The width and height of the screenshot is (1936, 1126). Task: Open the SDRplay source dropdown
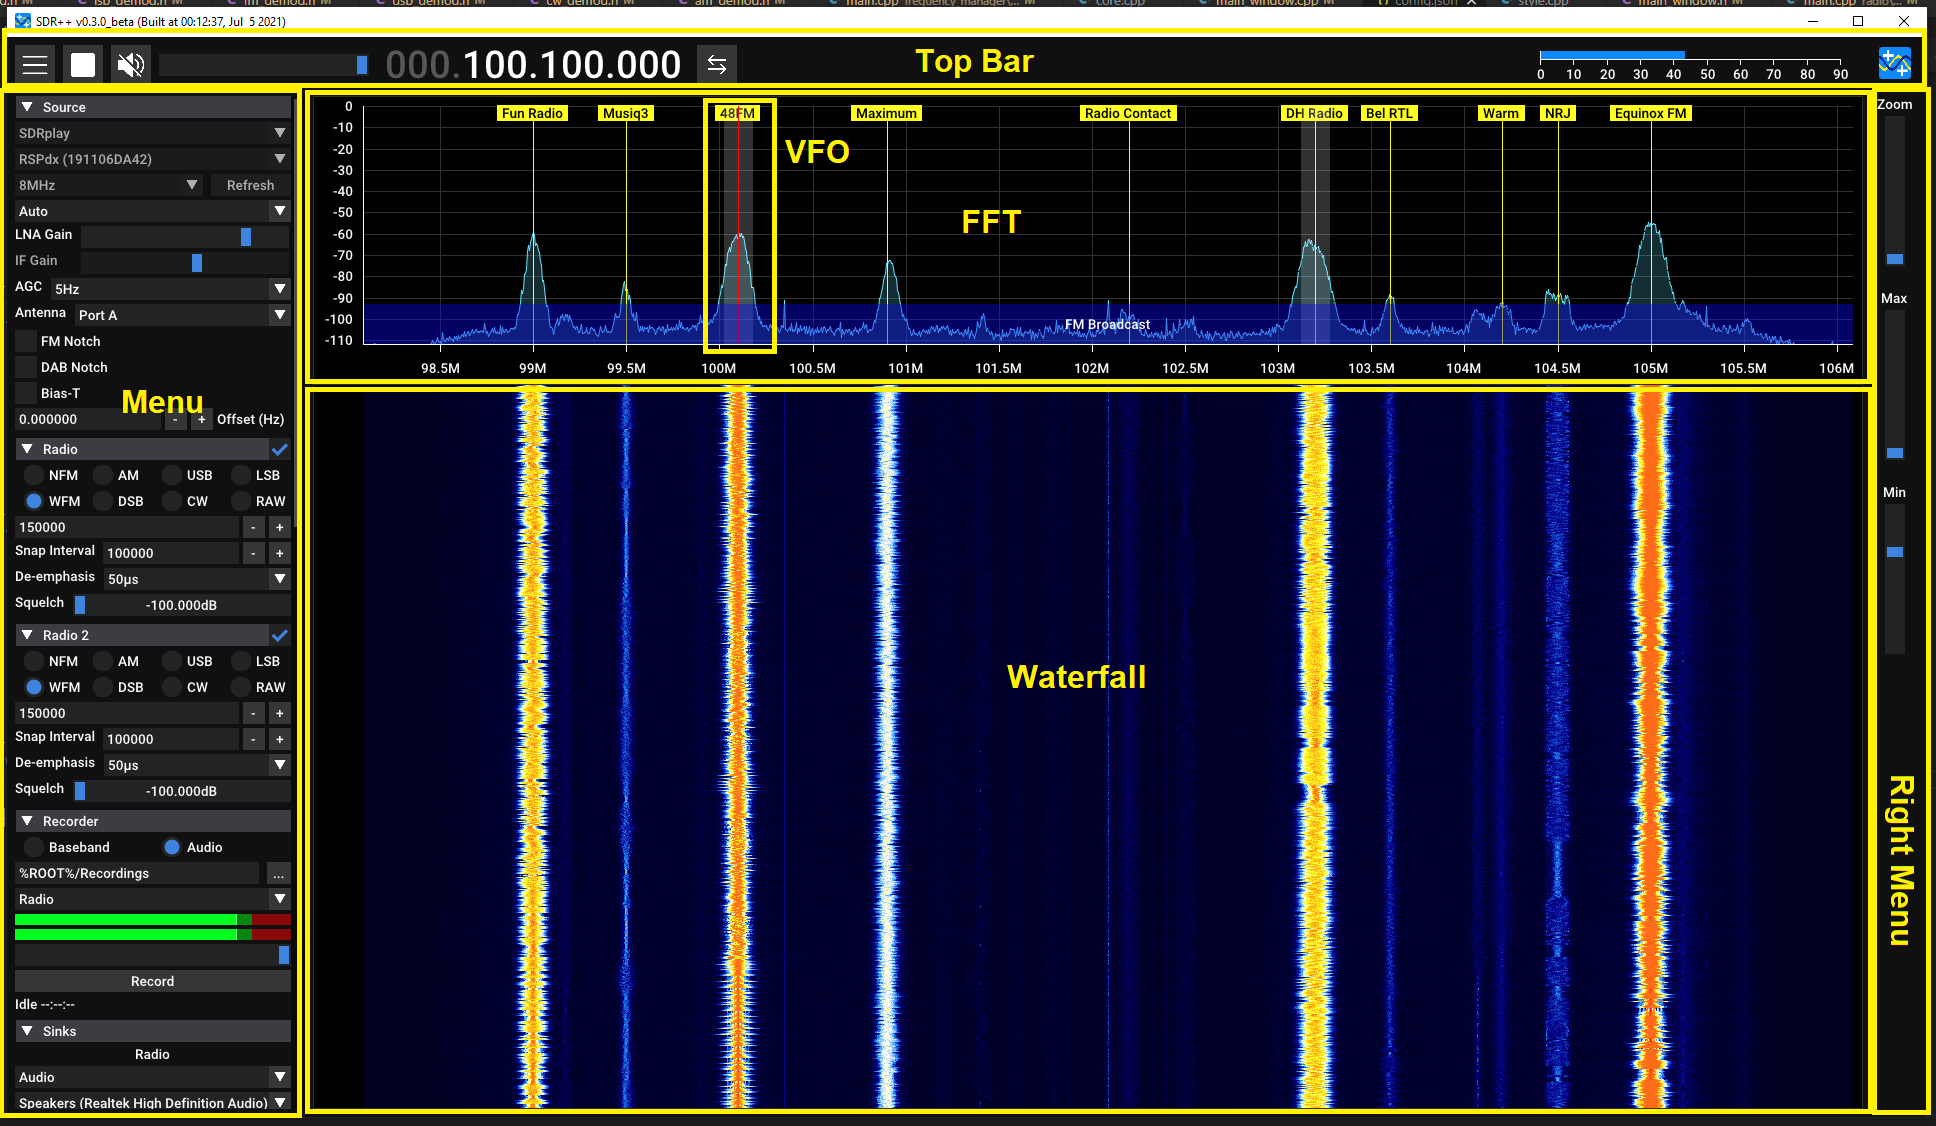(x=152, y=133)
